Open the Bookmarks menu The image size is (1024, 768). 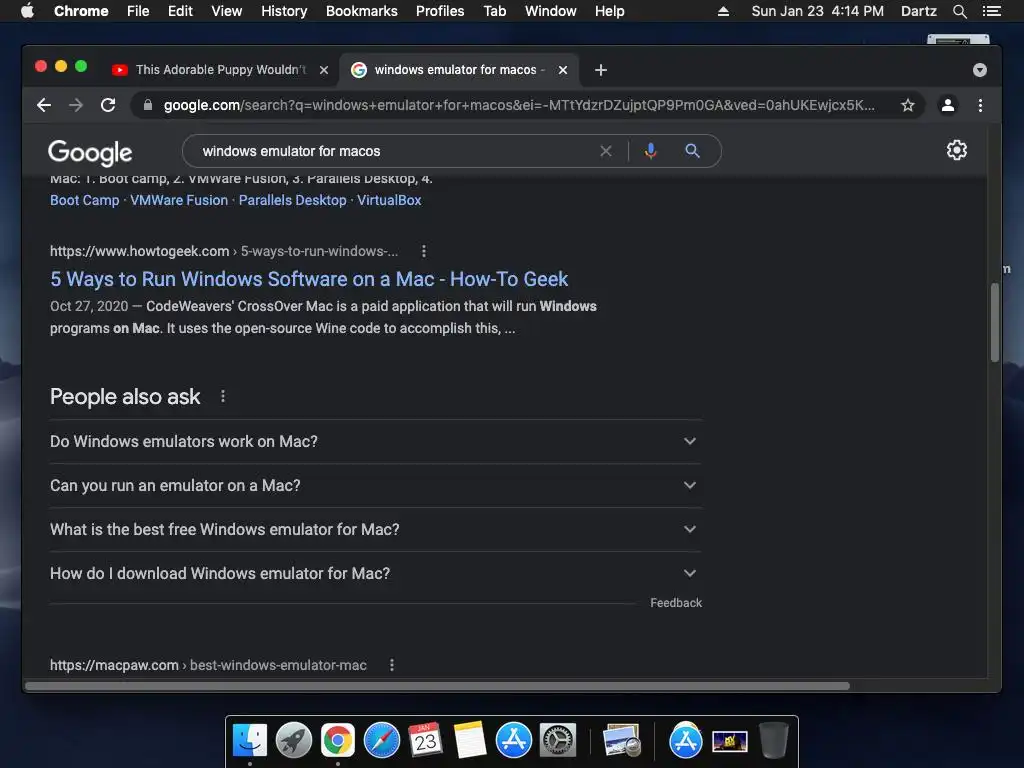(362, 11)
